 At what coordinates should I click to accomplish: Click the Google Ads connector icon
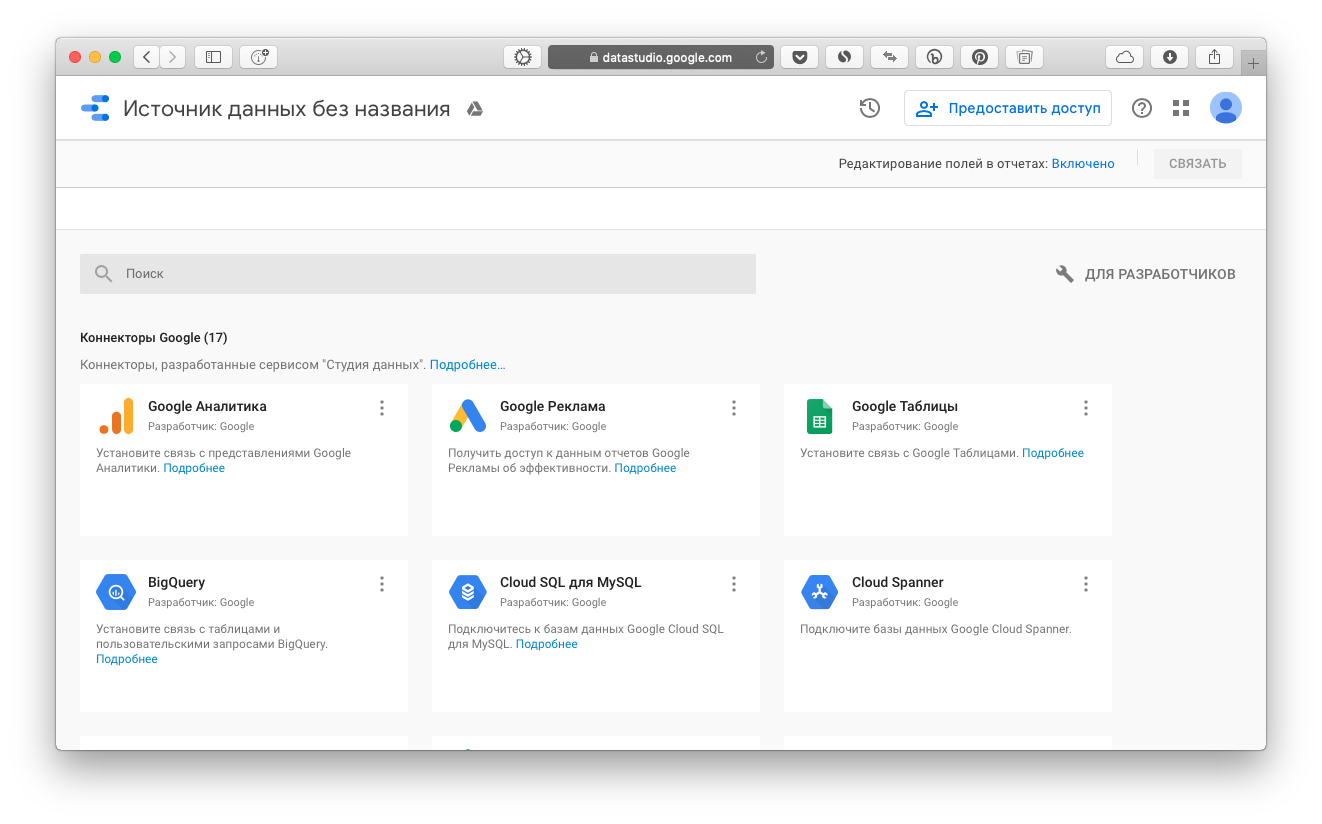coord(468,416)
